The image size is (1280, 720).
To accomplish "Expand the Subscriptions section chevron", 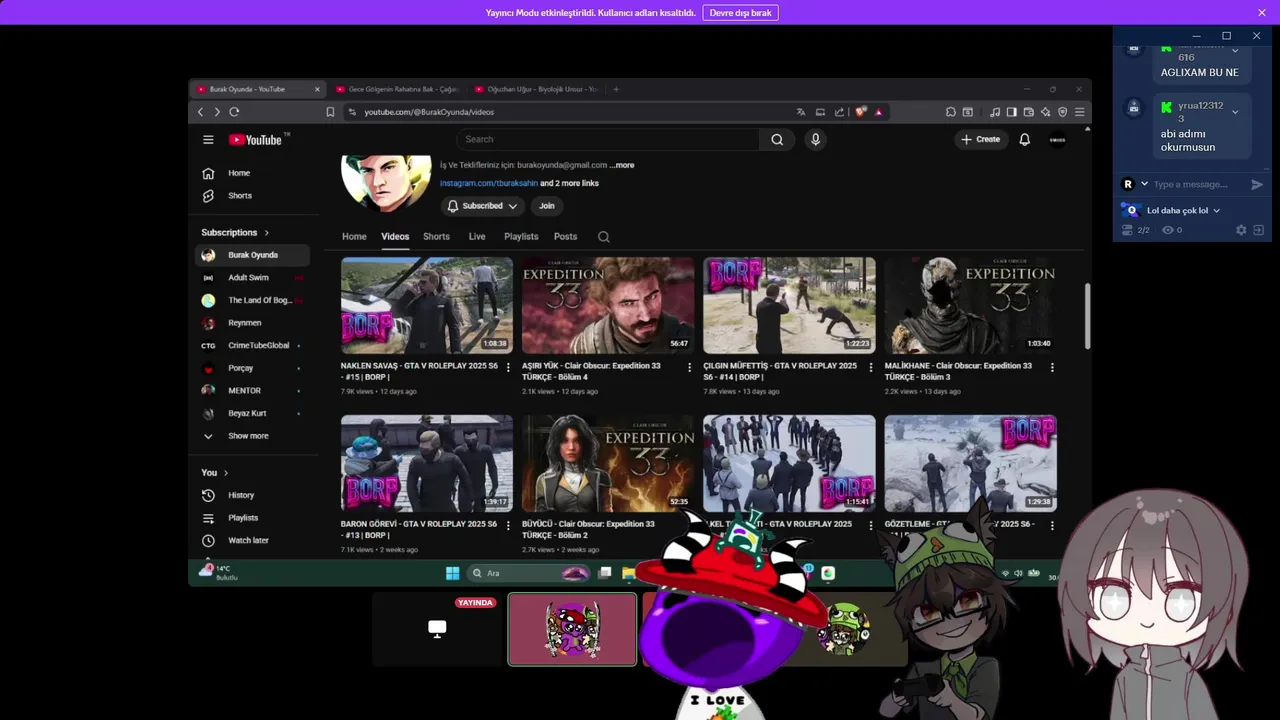I will tap(266, 233).
